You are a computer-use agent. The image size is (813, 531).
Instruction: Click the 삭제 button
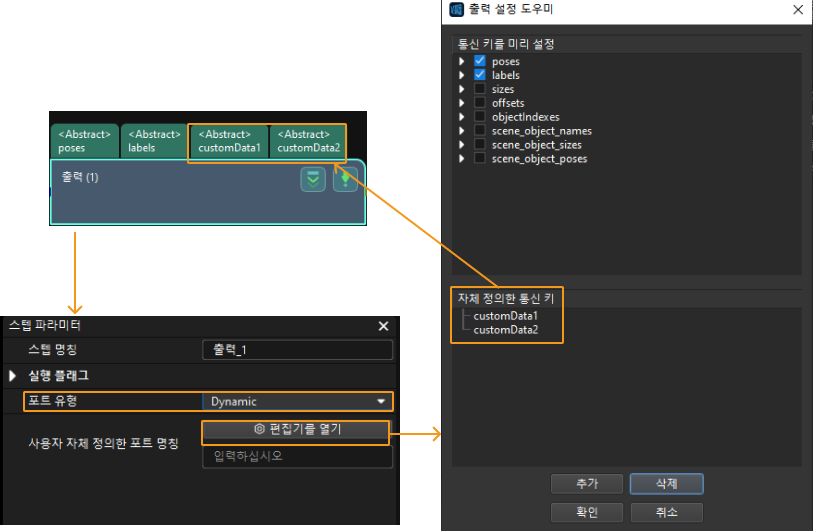667,484
